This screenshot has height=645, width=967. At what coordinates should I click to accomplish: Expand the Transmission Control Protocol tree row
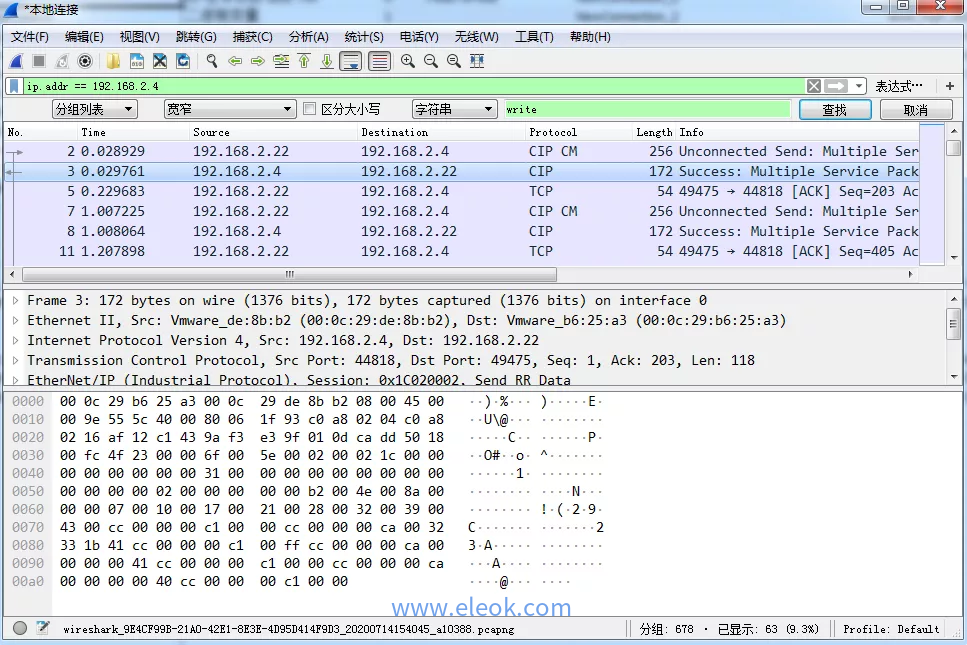pos(15,360)
